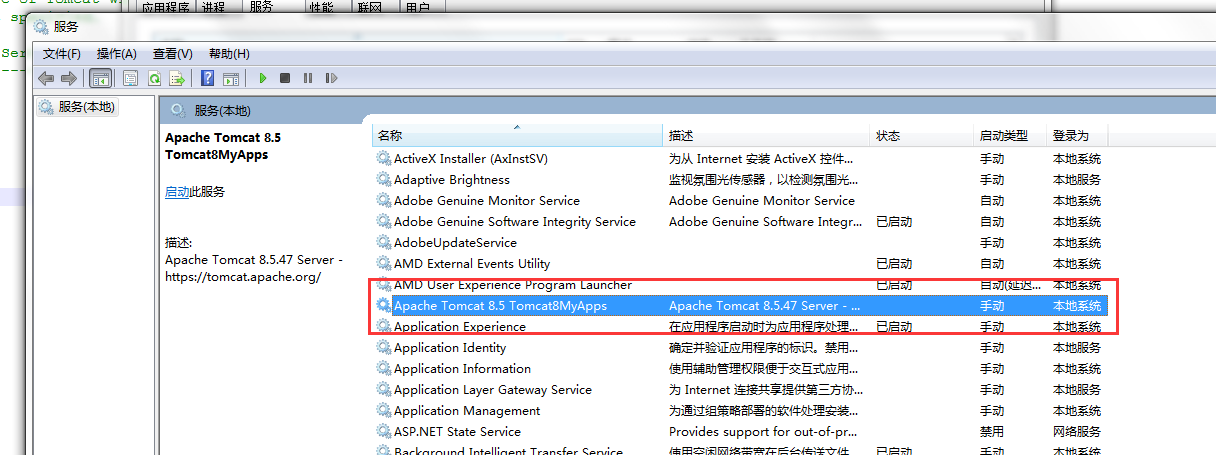Open the Properties toolbar icon
The image size is (1216, 455).
click(131, 78)
